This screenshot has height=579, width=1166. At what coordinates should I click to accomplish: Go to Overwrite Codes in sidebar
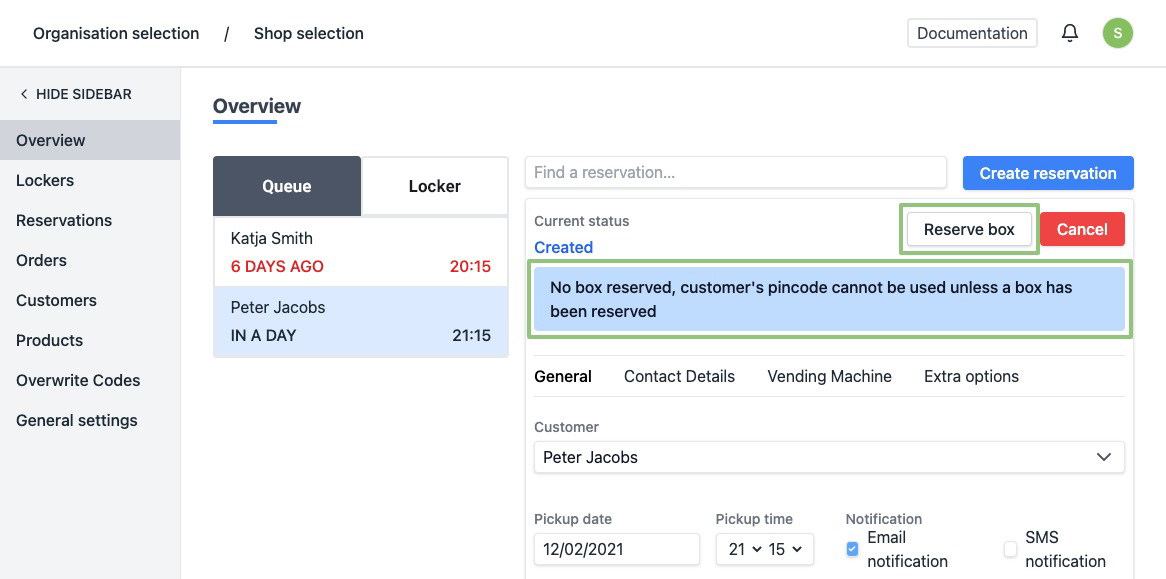pyautogui.click(x=78, y=380)
